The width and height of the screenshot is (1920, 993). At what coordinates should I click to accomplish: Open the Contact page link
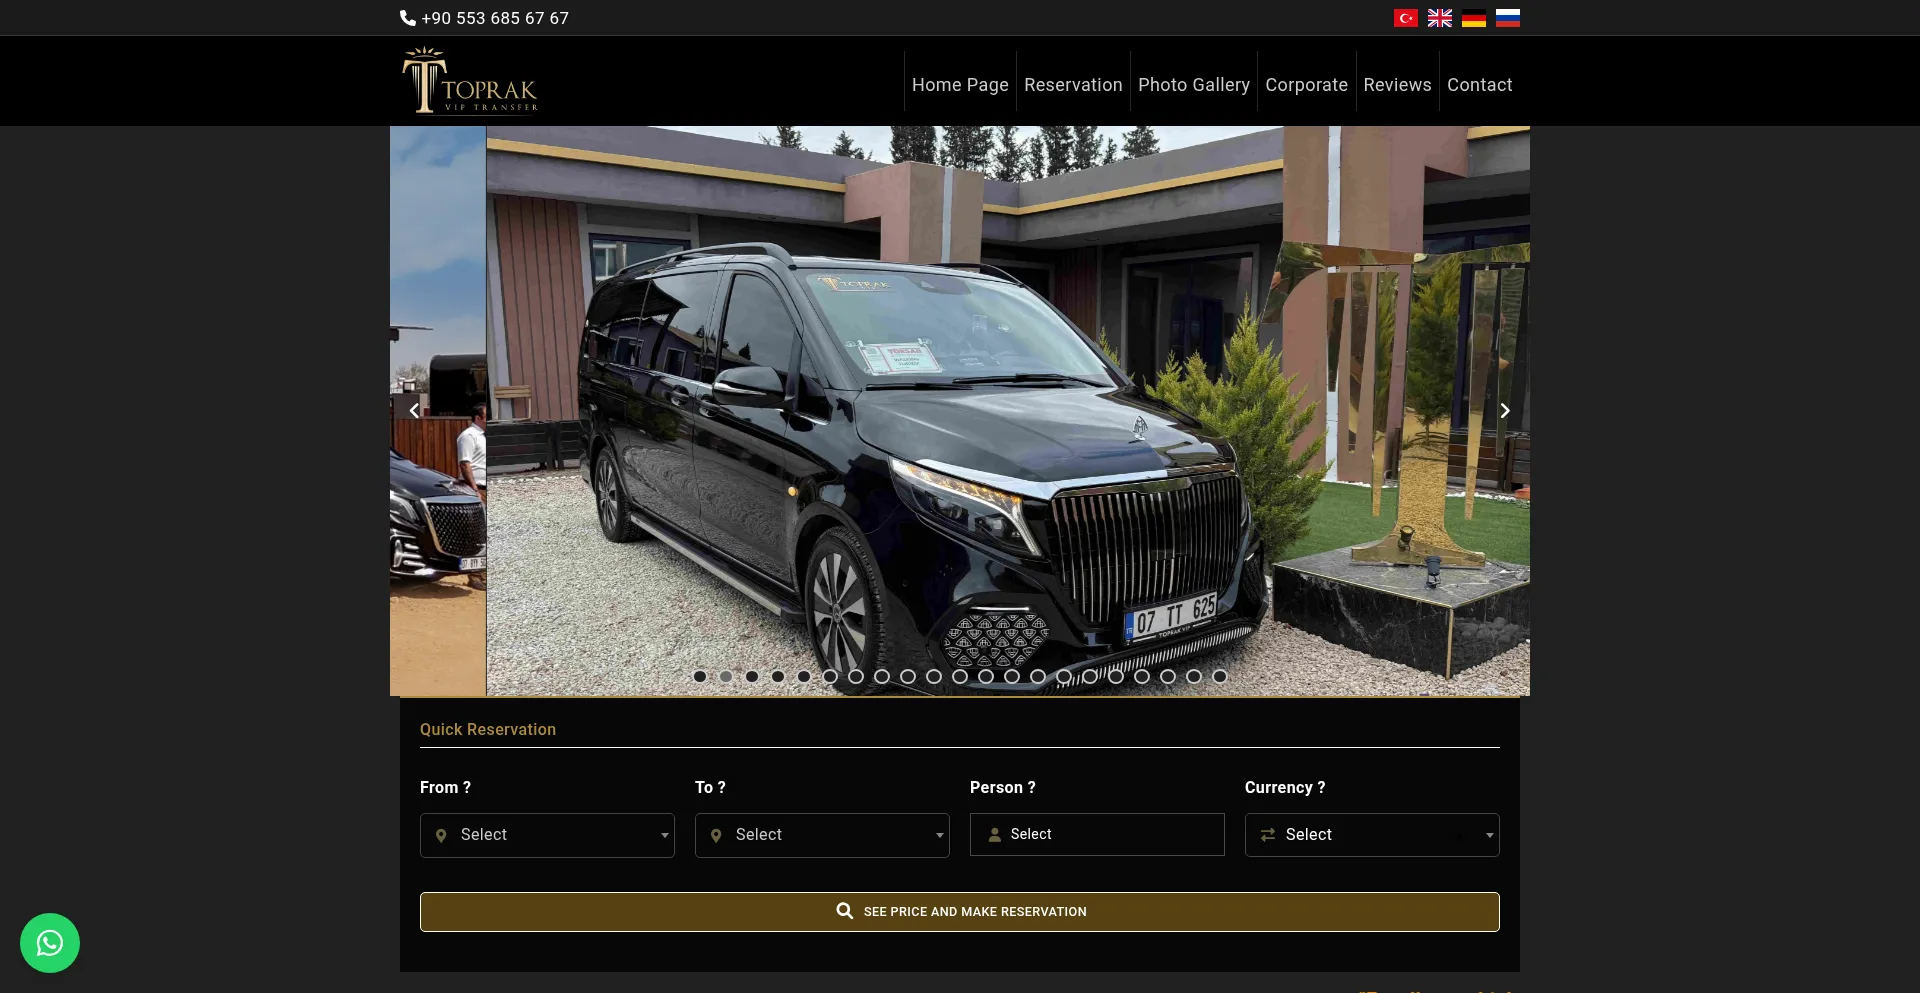(x=1479, y=85)
